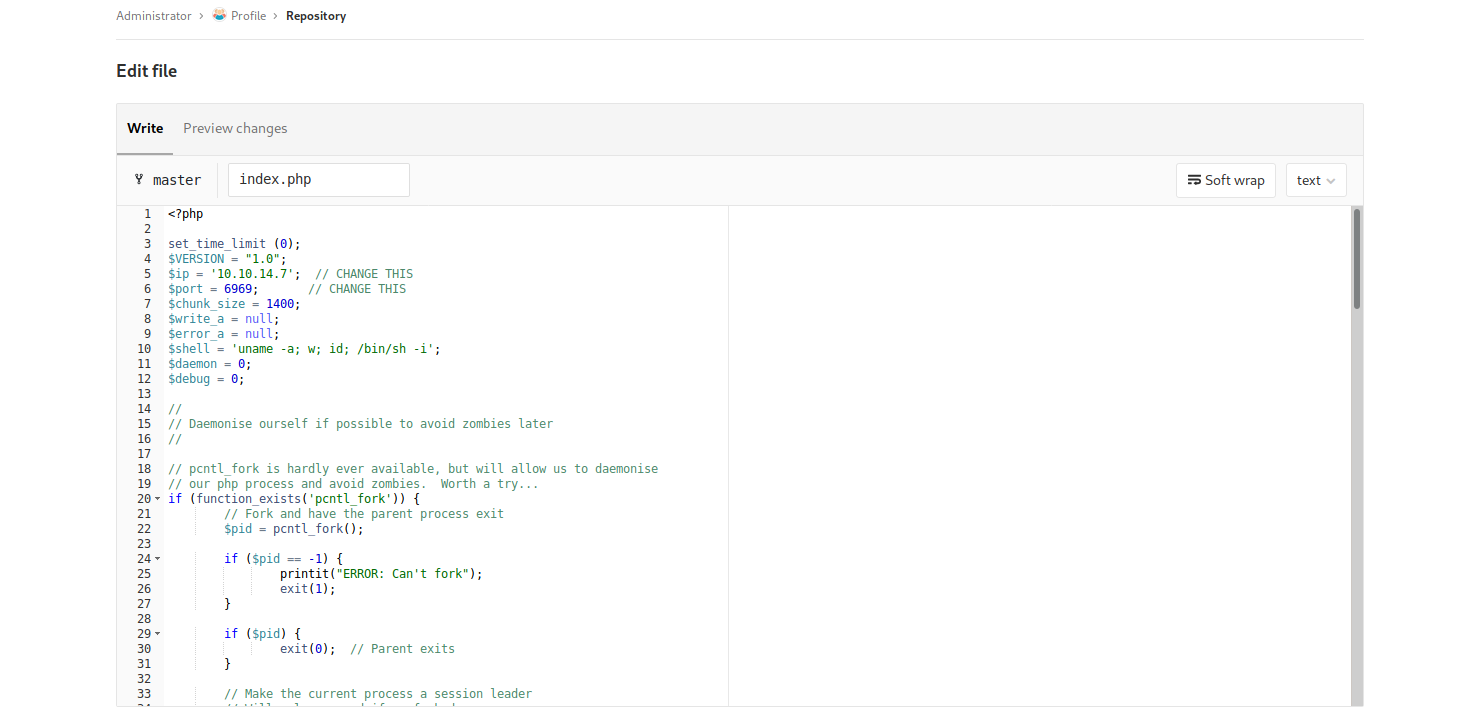Click the $write_a = null; line

224,319
